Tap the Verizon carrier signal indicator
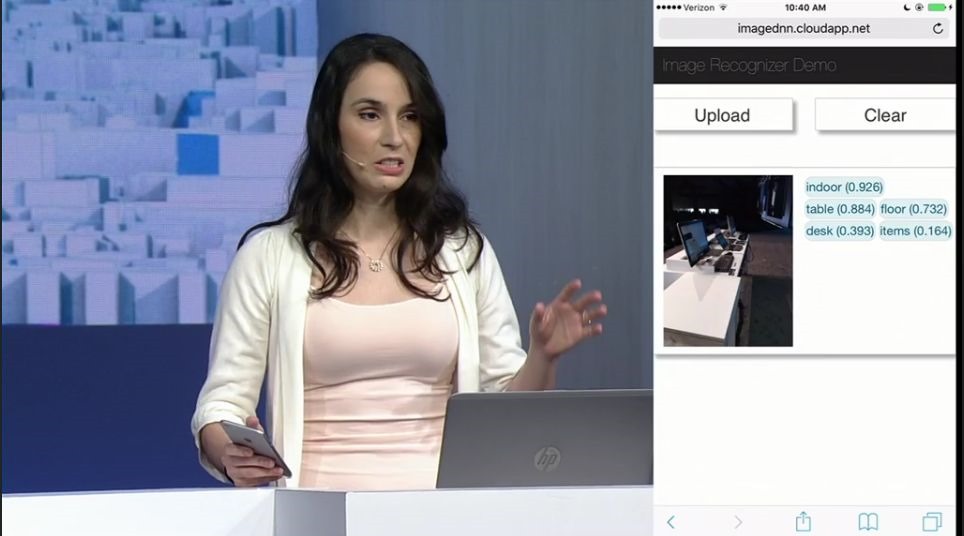The image size is (964, 536). [685, 7]
